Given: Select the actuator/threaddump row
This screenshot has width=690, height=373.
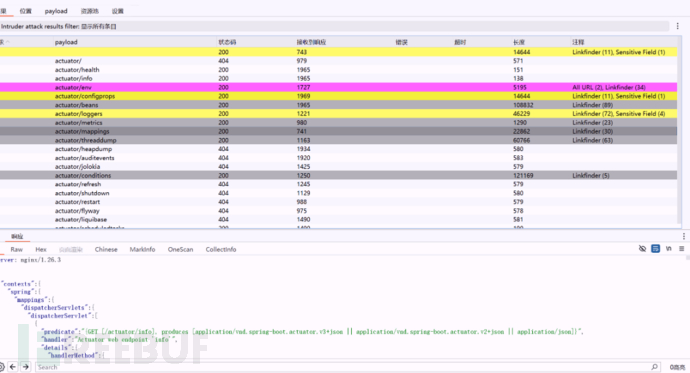Looking at the screenshot, I should pos(338,140).
